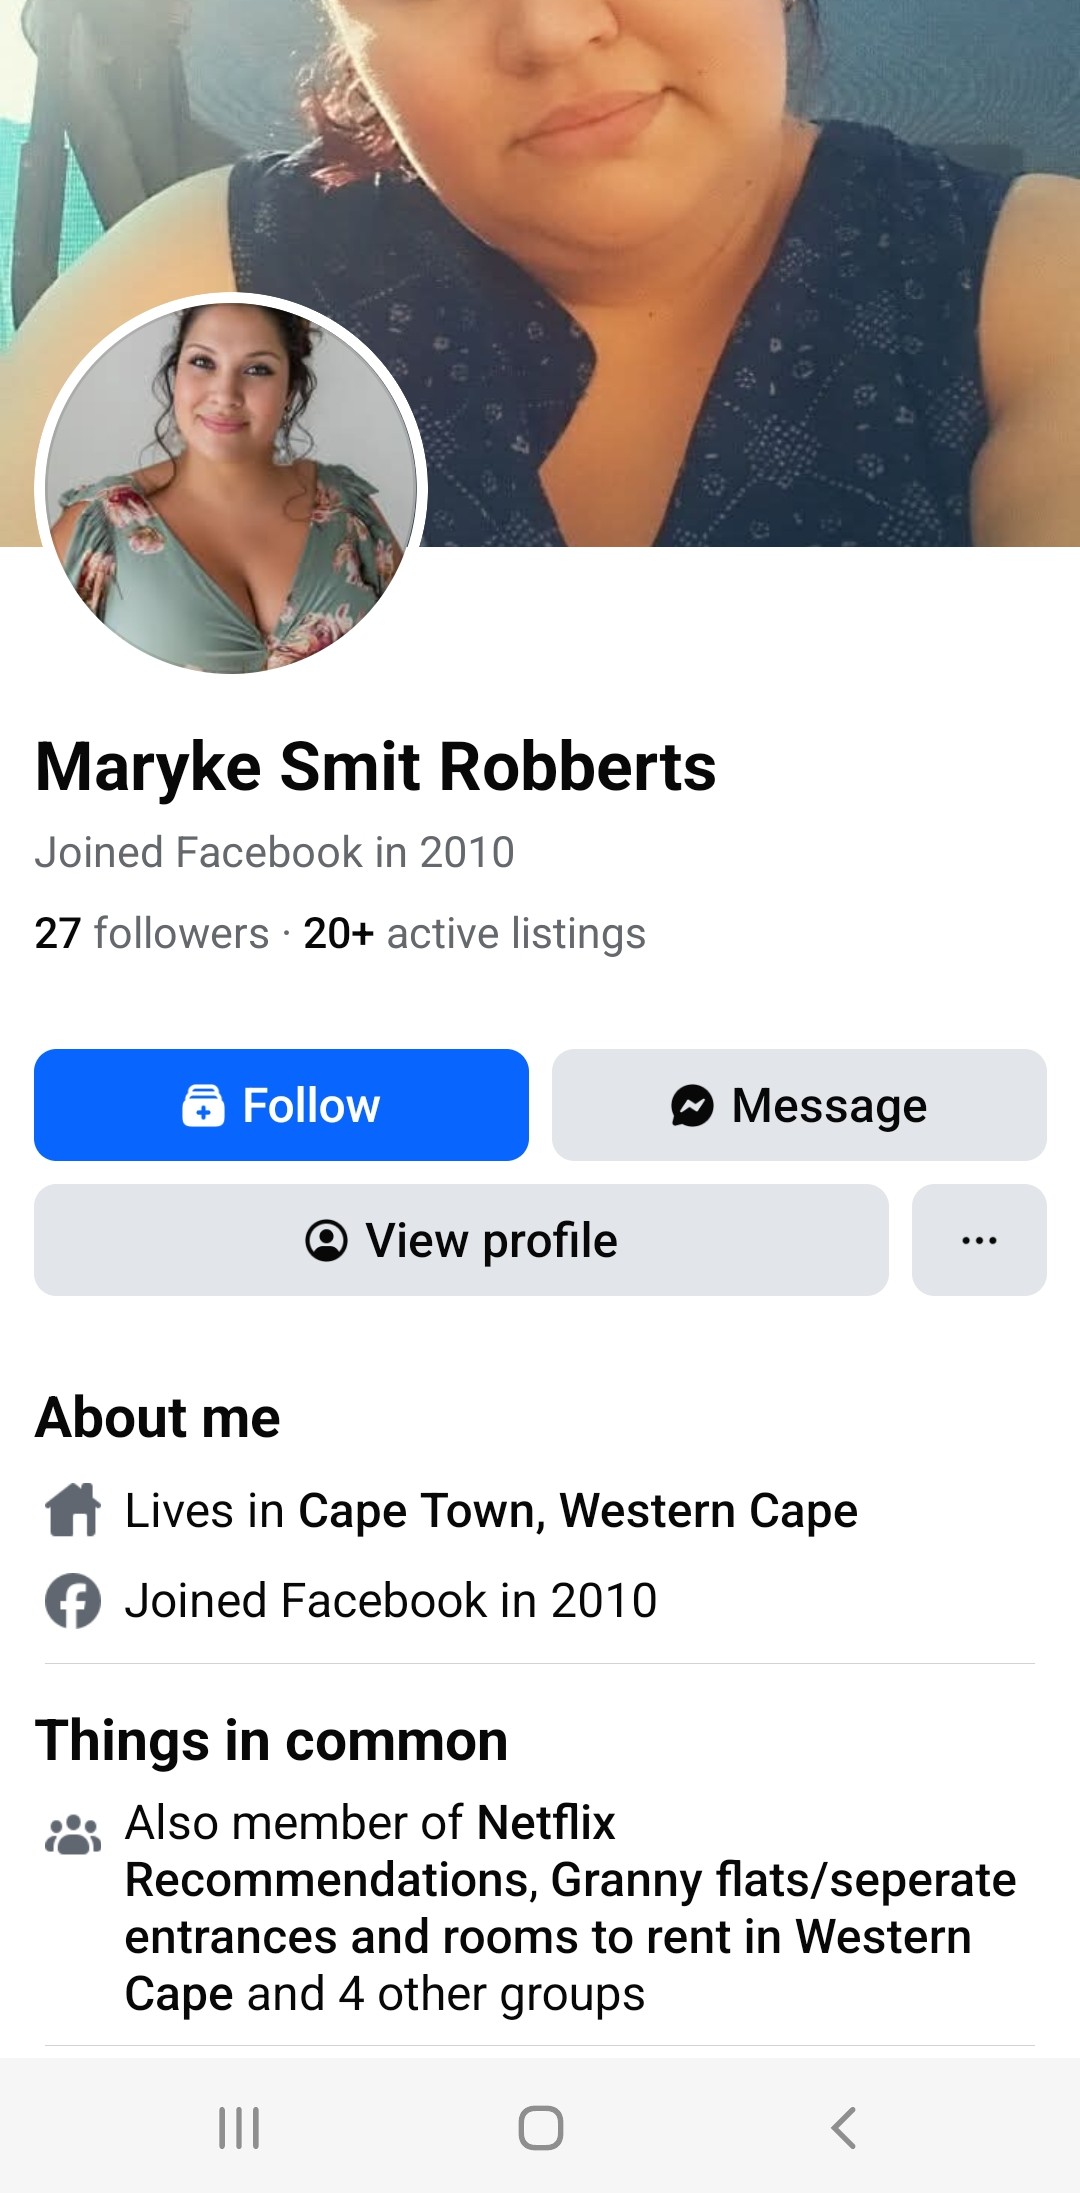Show the 27 followers list
The image size is (1080, 2193).
coord(152,933)
